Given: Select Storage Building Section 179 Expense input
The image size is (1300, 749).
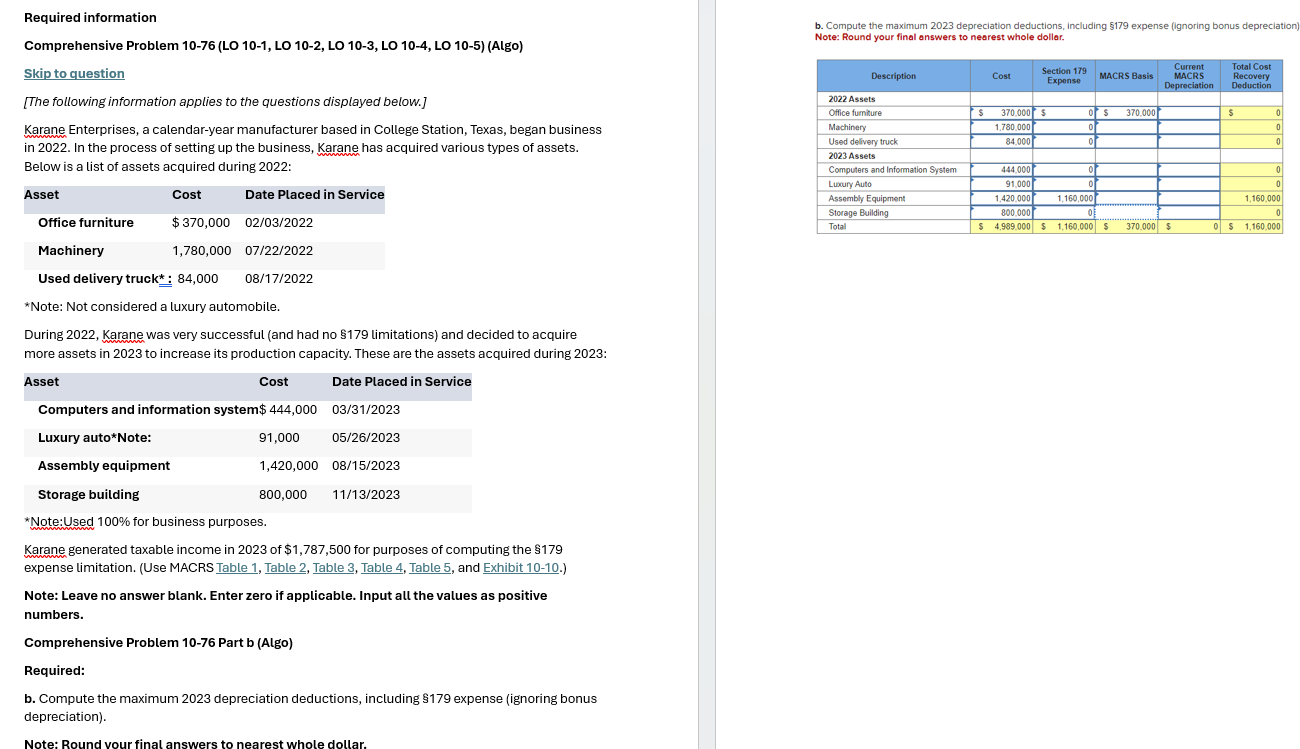Looking at the screenshot, I should 1064,212.
